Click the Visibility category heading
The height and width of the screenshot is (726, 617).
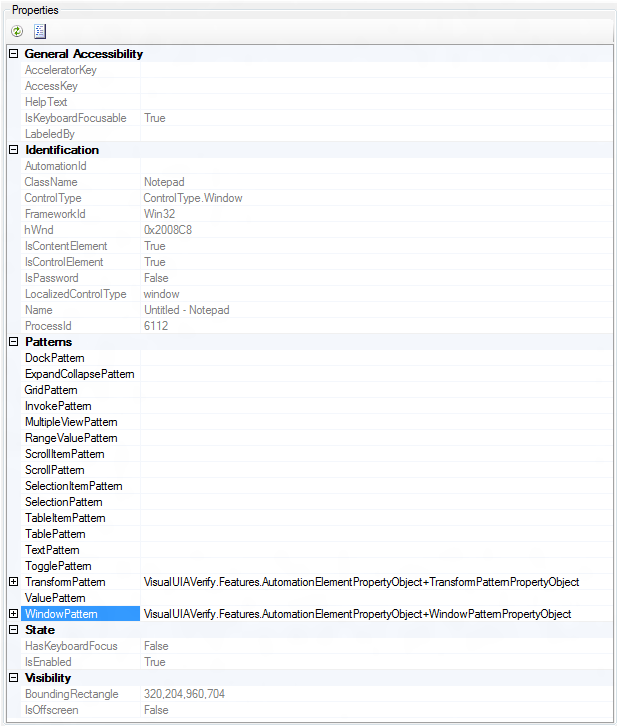coord(48,678)
